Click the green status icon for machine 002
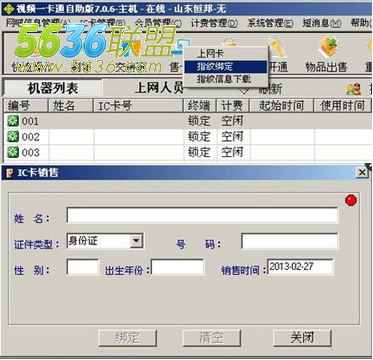 click(13, 137)
